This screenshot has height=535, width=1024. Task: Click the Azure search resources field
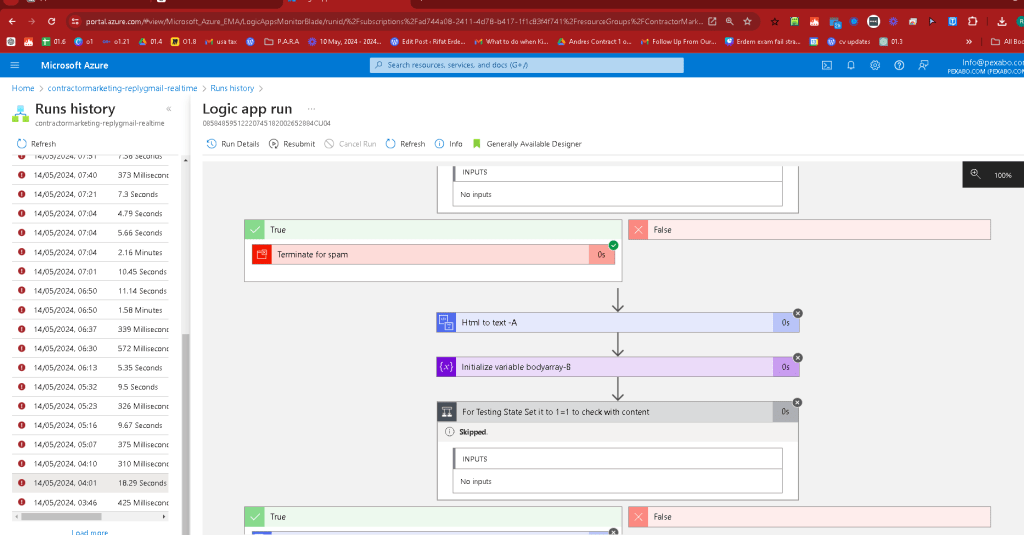pos(526,65)
